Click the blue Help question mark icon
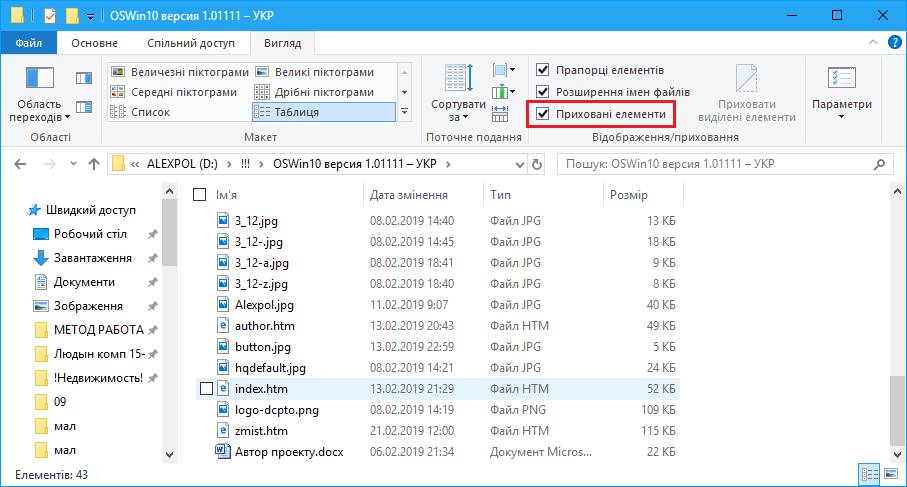 [894, 42]
